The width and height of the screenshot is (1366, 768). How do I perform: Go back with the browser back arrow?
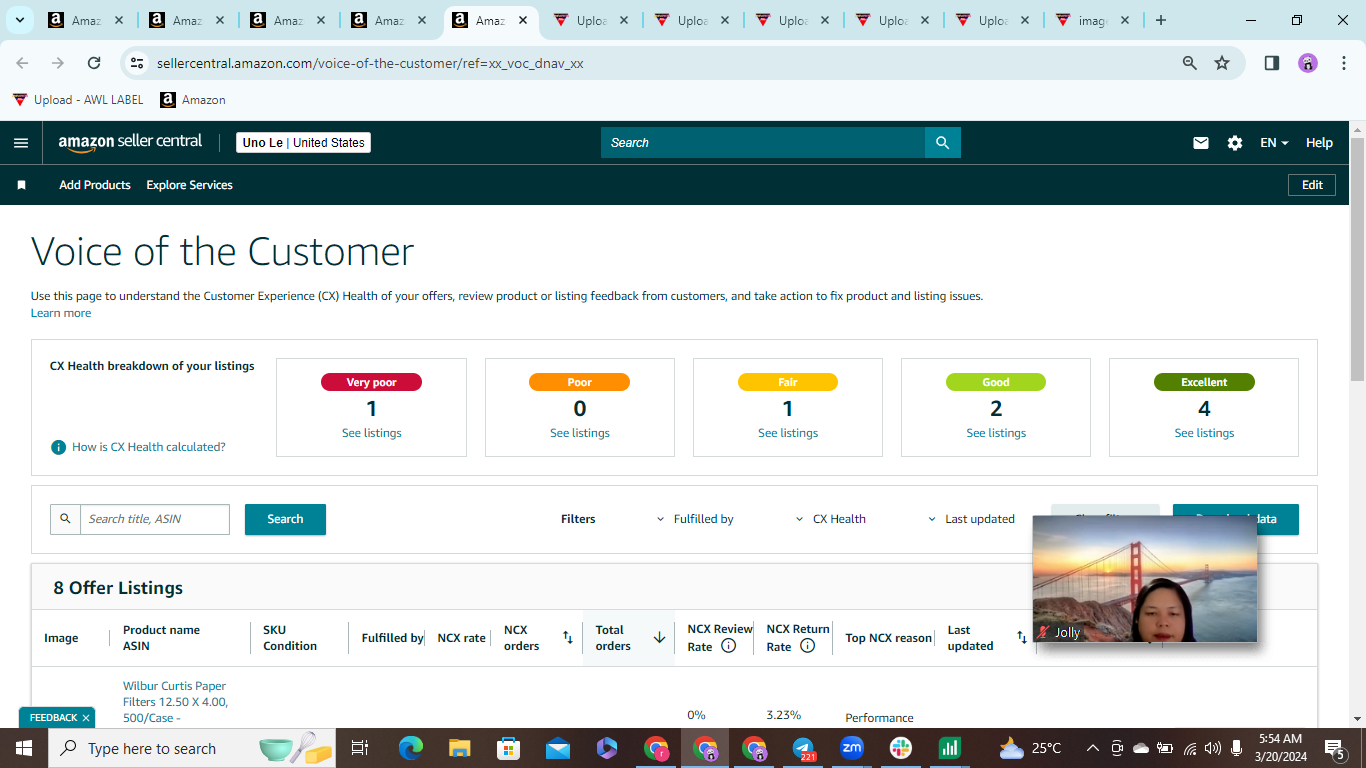(x=22, y=63)
